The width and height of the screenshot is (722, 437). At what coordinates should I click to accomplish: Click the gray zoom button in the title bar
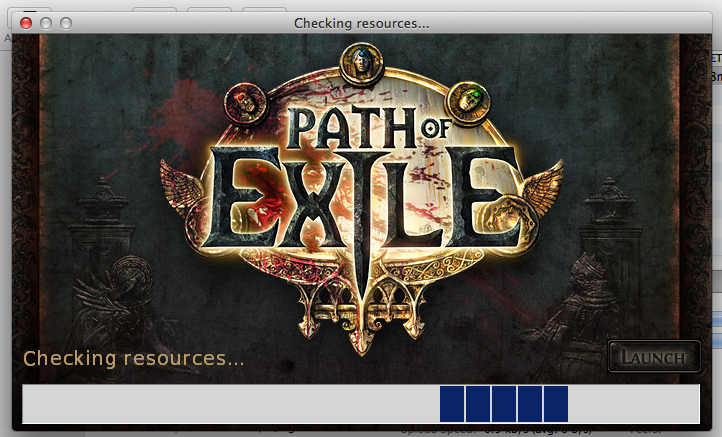(x=66, y=23)
